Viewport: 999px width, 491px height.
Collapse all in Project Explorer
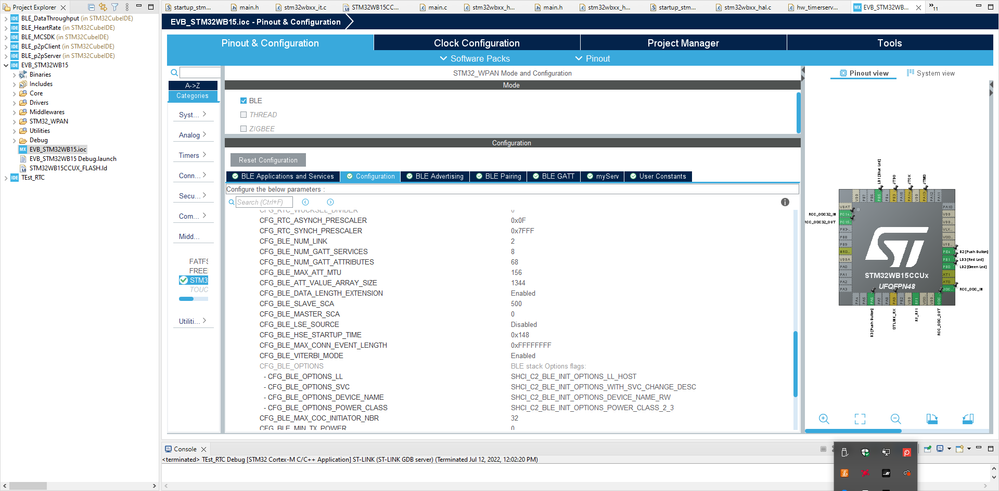(93, 7)
